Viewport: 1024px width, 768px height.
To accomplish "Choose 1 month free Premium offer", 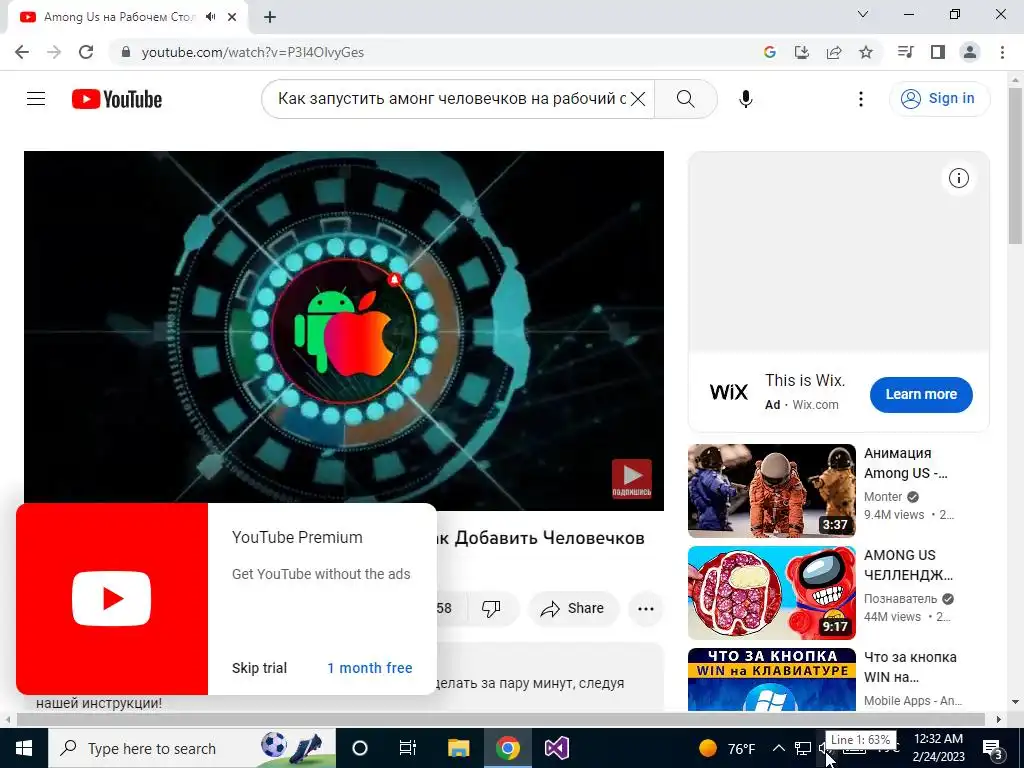I will coord(370,668).
